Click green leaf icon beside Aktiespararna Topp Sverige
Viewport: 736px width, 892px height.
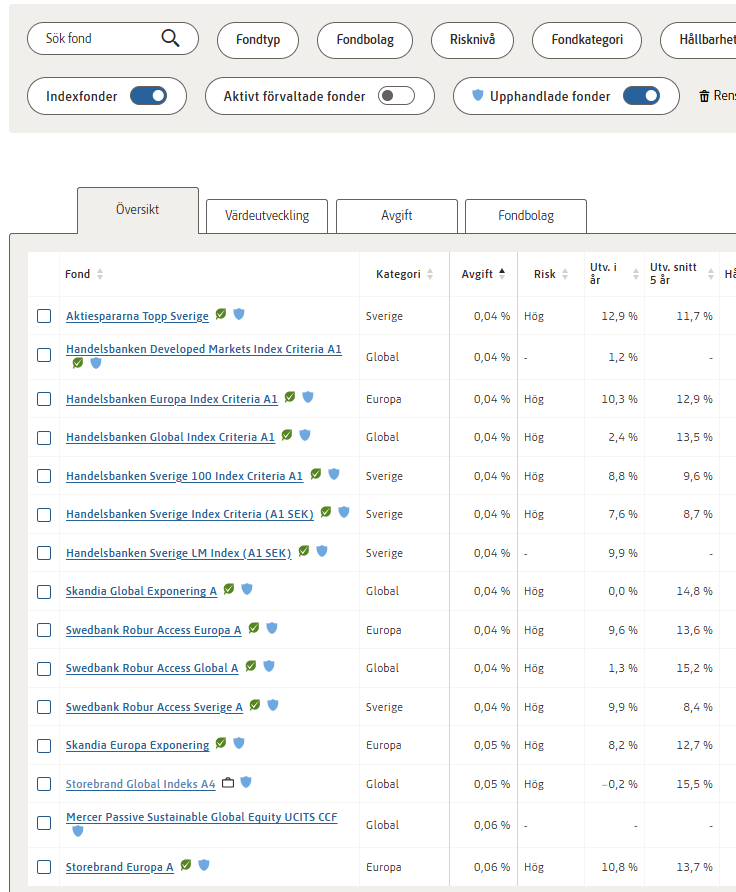pyautogui.click(x=221, y=314)
